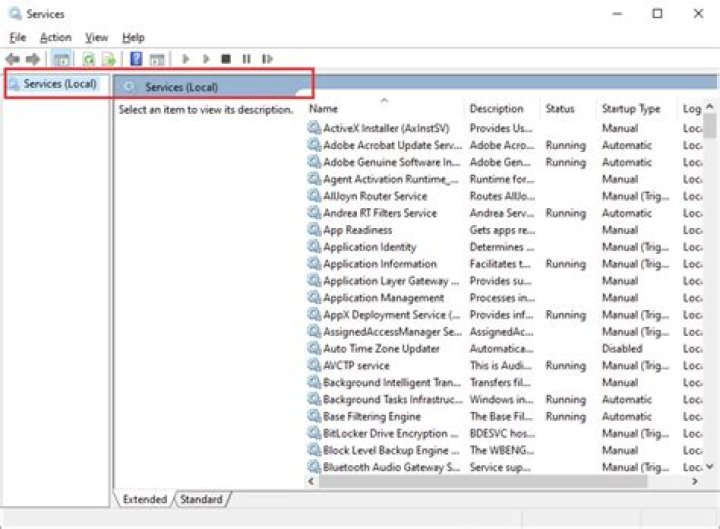Sort by the Startup Type column header
Image resolution: width=720 pixels, height=529 pixels.
pos(630,108)
